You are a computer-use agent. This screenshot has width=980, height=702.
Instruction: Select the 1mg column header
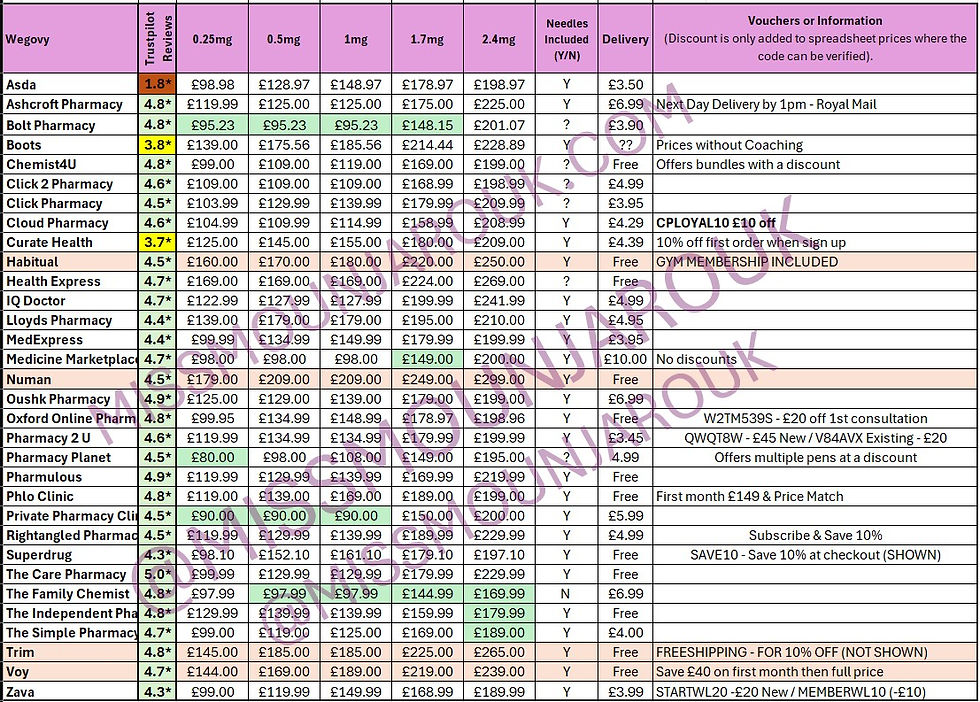tap(356, 39)
